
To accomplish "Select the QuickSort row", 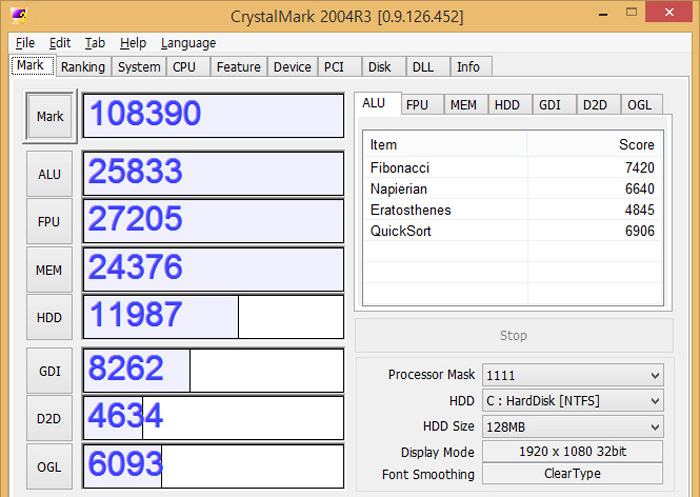I will tap(512, 230).
